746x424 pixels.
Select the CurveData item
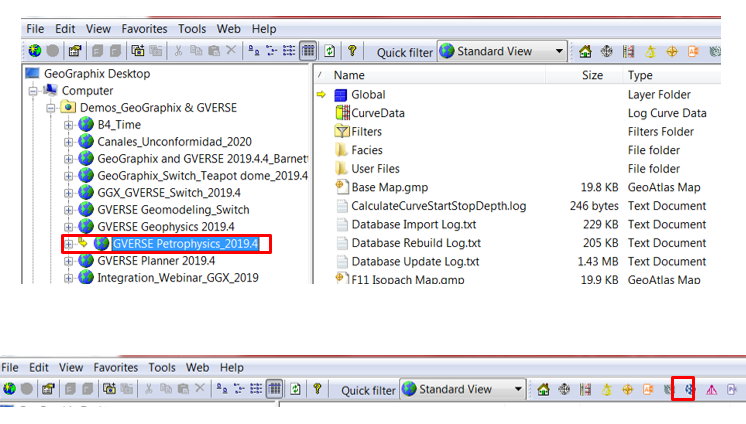click(x=378, y=113)
